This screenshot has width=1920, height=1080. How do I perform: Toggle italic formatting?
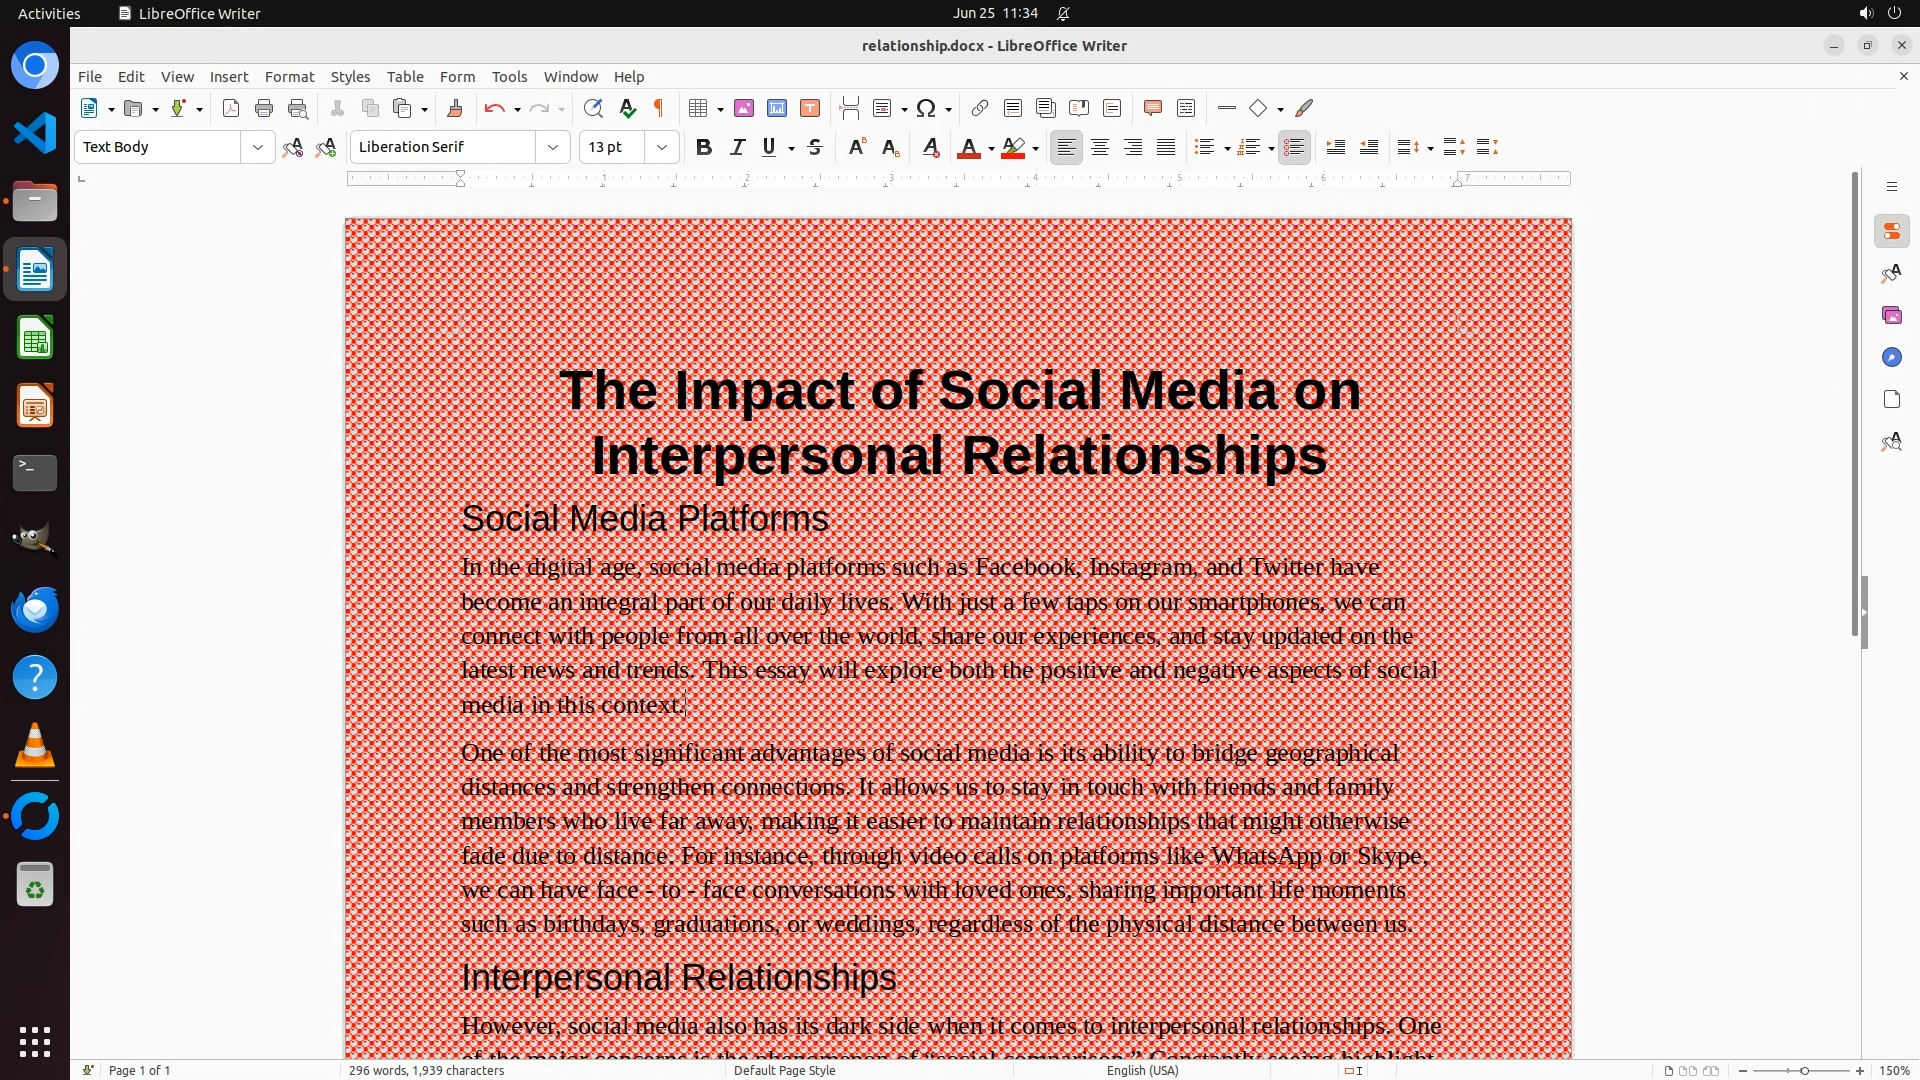(737, 148)
